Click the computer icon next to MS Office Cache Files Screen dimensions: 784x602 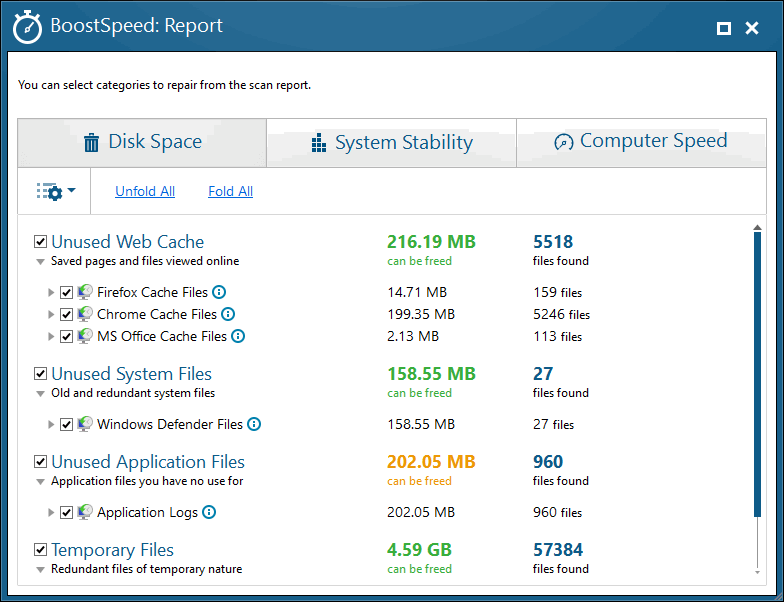pos(85,336)
